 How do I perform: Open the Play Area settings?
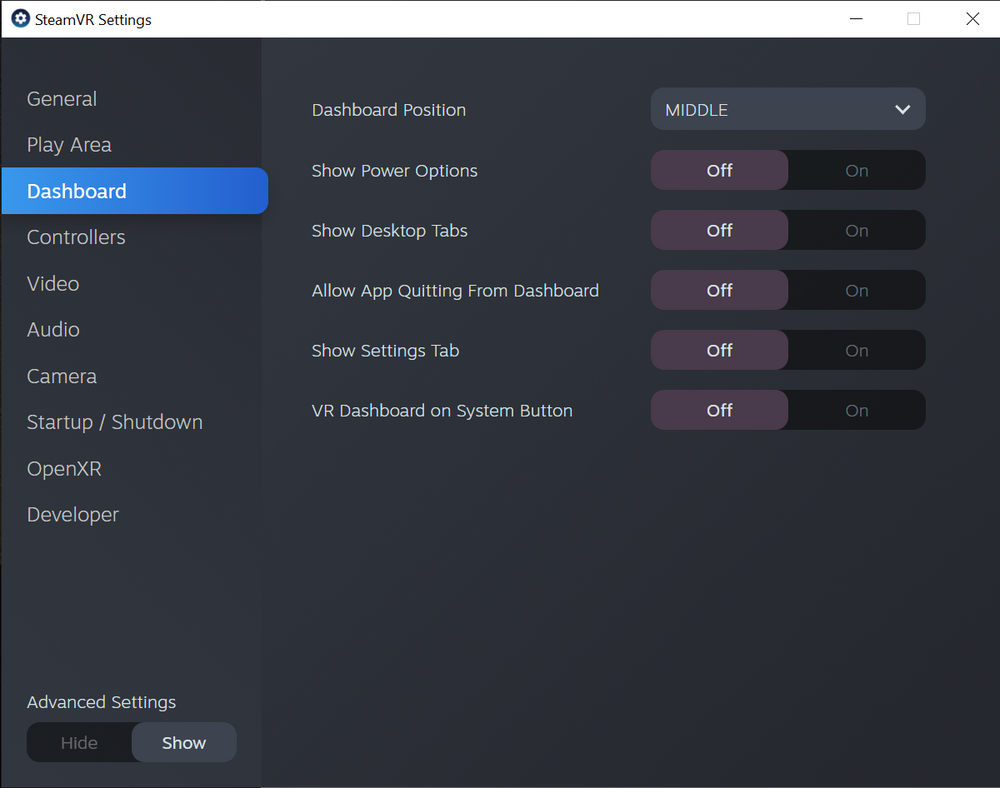(x=69, y=145)
